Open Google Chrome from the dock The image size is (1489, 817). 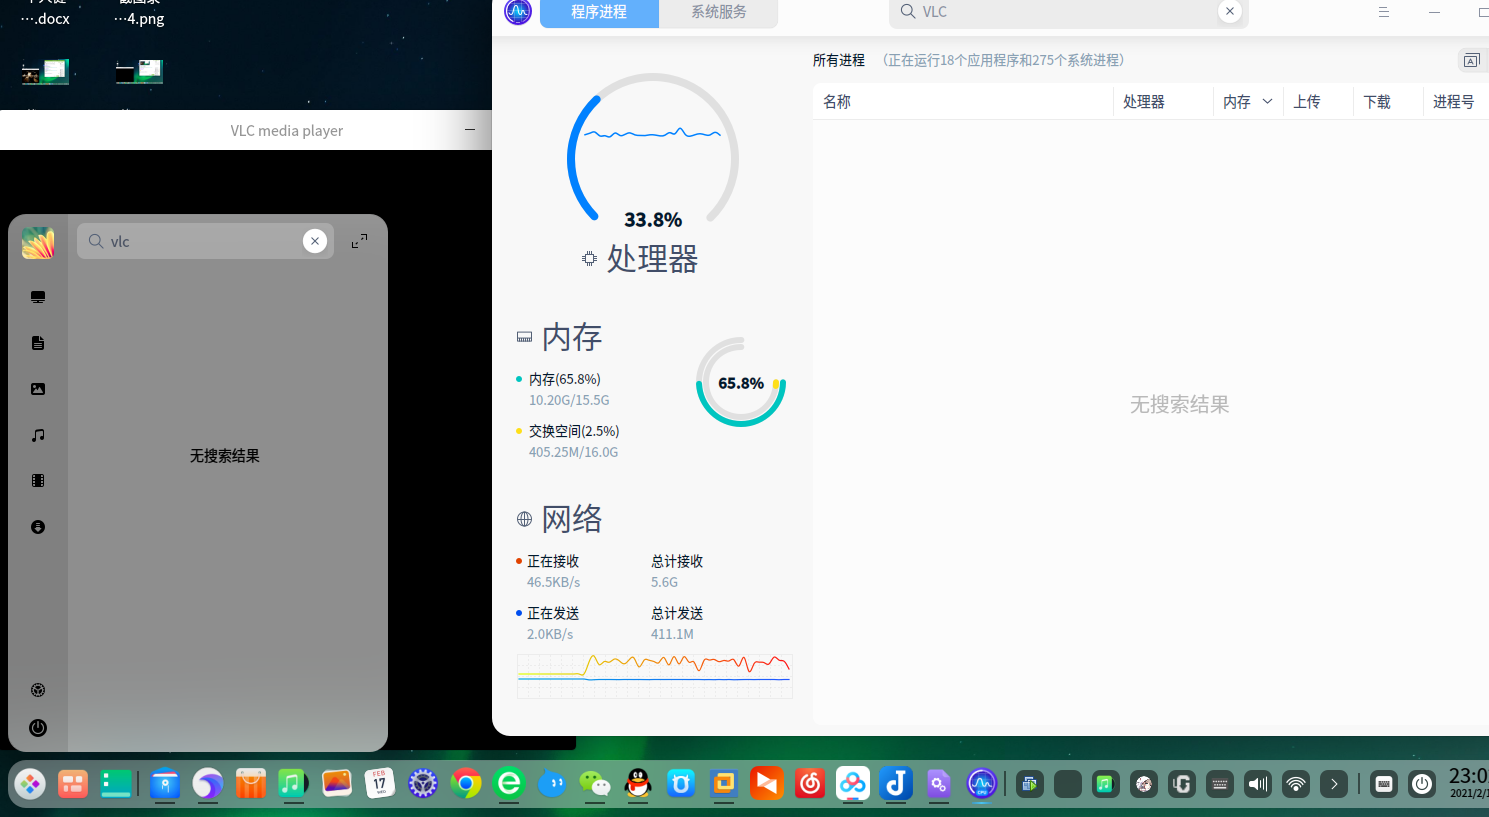pos(466,784)
